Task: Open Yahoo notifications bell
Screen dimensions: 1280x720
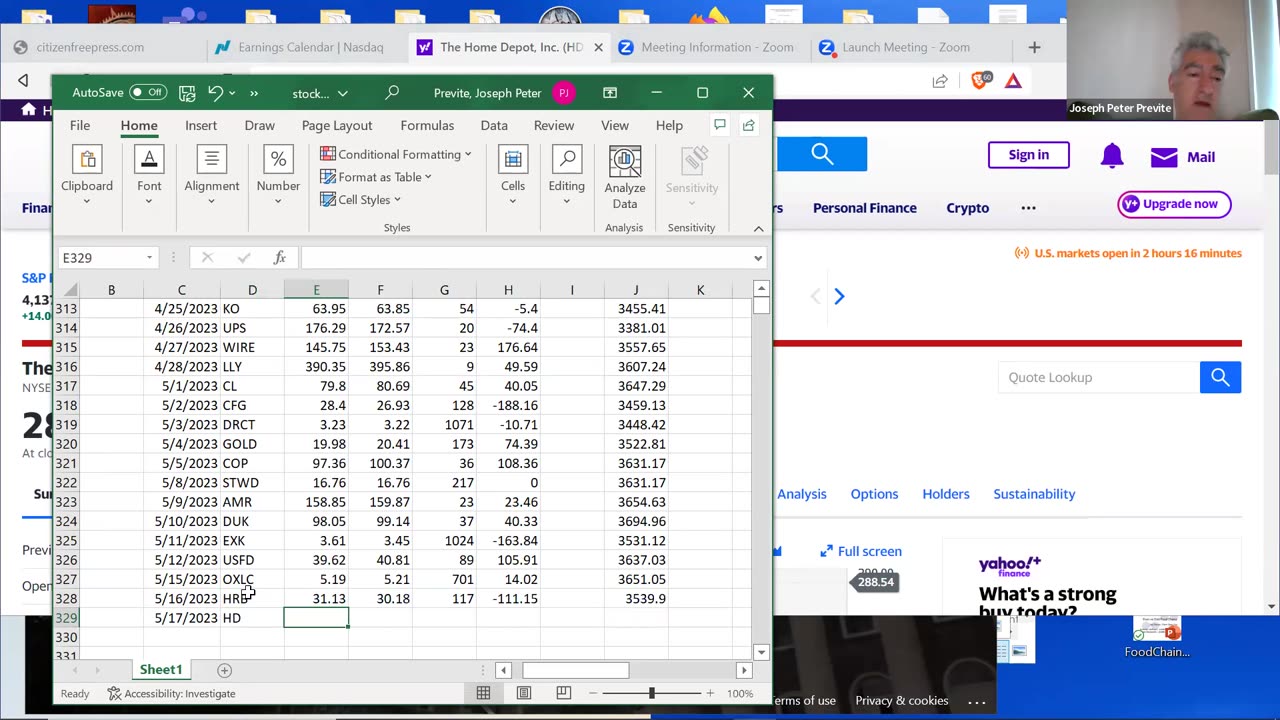Action: tap(1112, 156)
